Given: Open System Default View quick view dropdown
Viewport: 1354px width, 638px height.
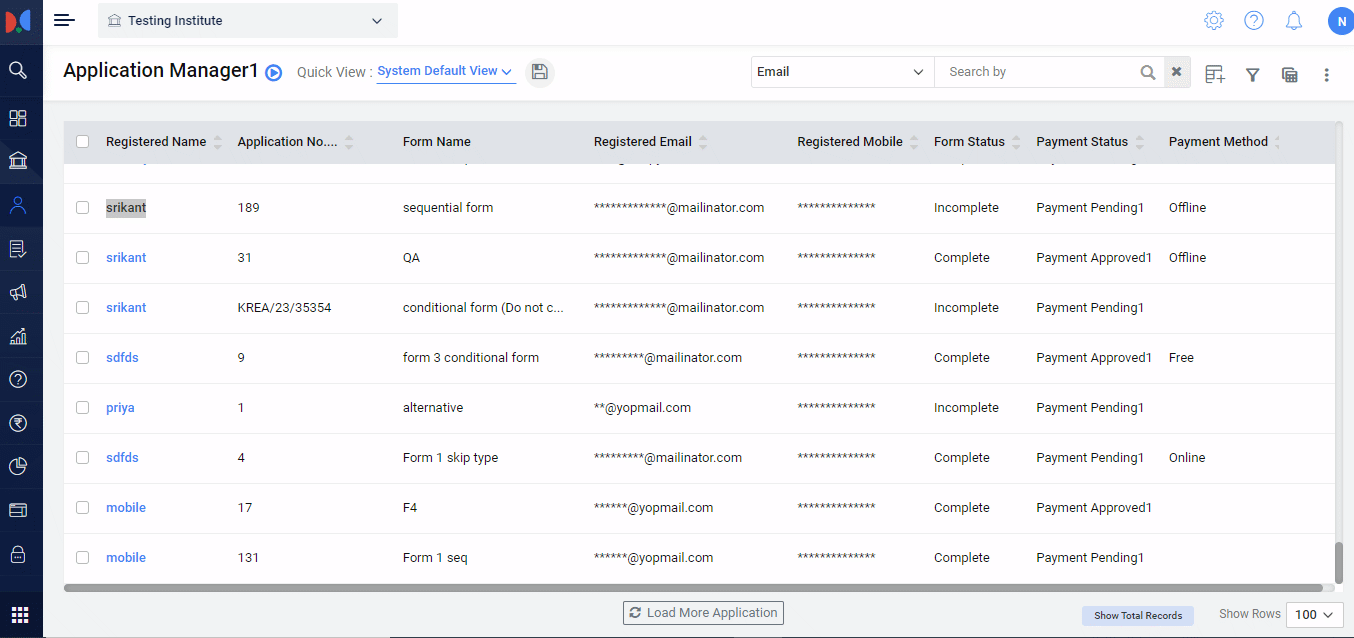Looking at the screenshot, I should point(445,71).
